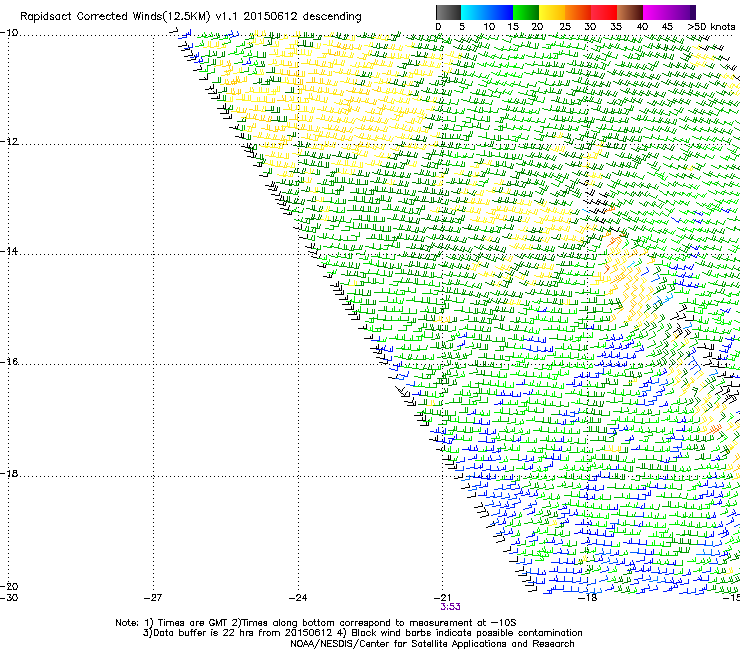Click the blue 10–15 knots legend swatch
The width and height of the screenshot is (740, 650).
(x=500, y=12)
